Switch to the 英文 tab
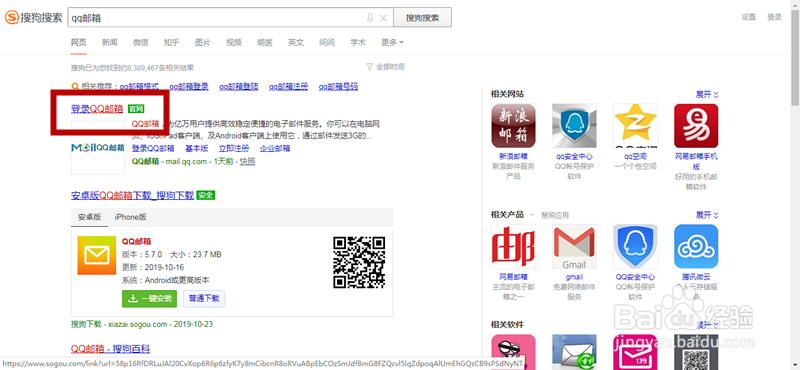The width and height of the screenshot is (800, 370). (x=296, y=42)
